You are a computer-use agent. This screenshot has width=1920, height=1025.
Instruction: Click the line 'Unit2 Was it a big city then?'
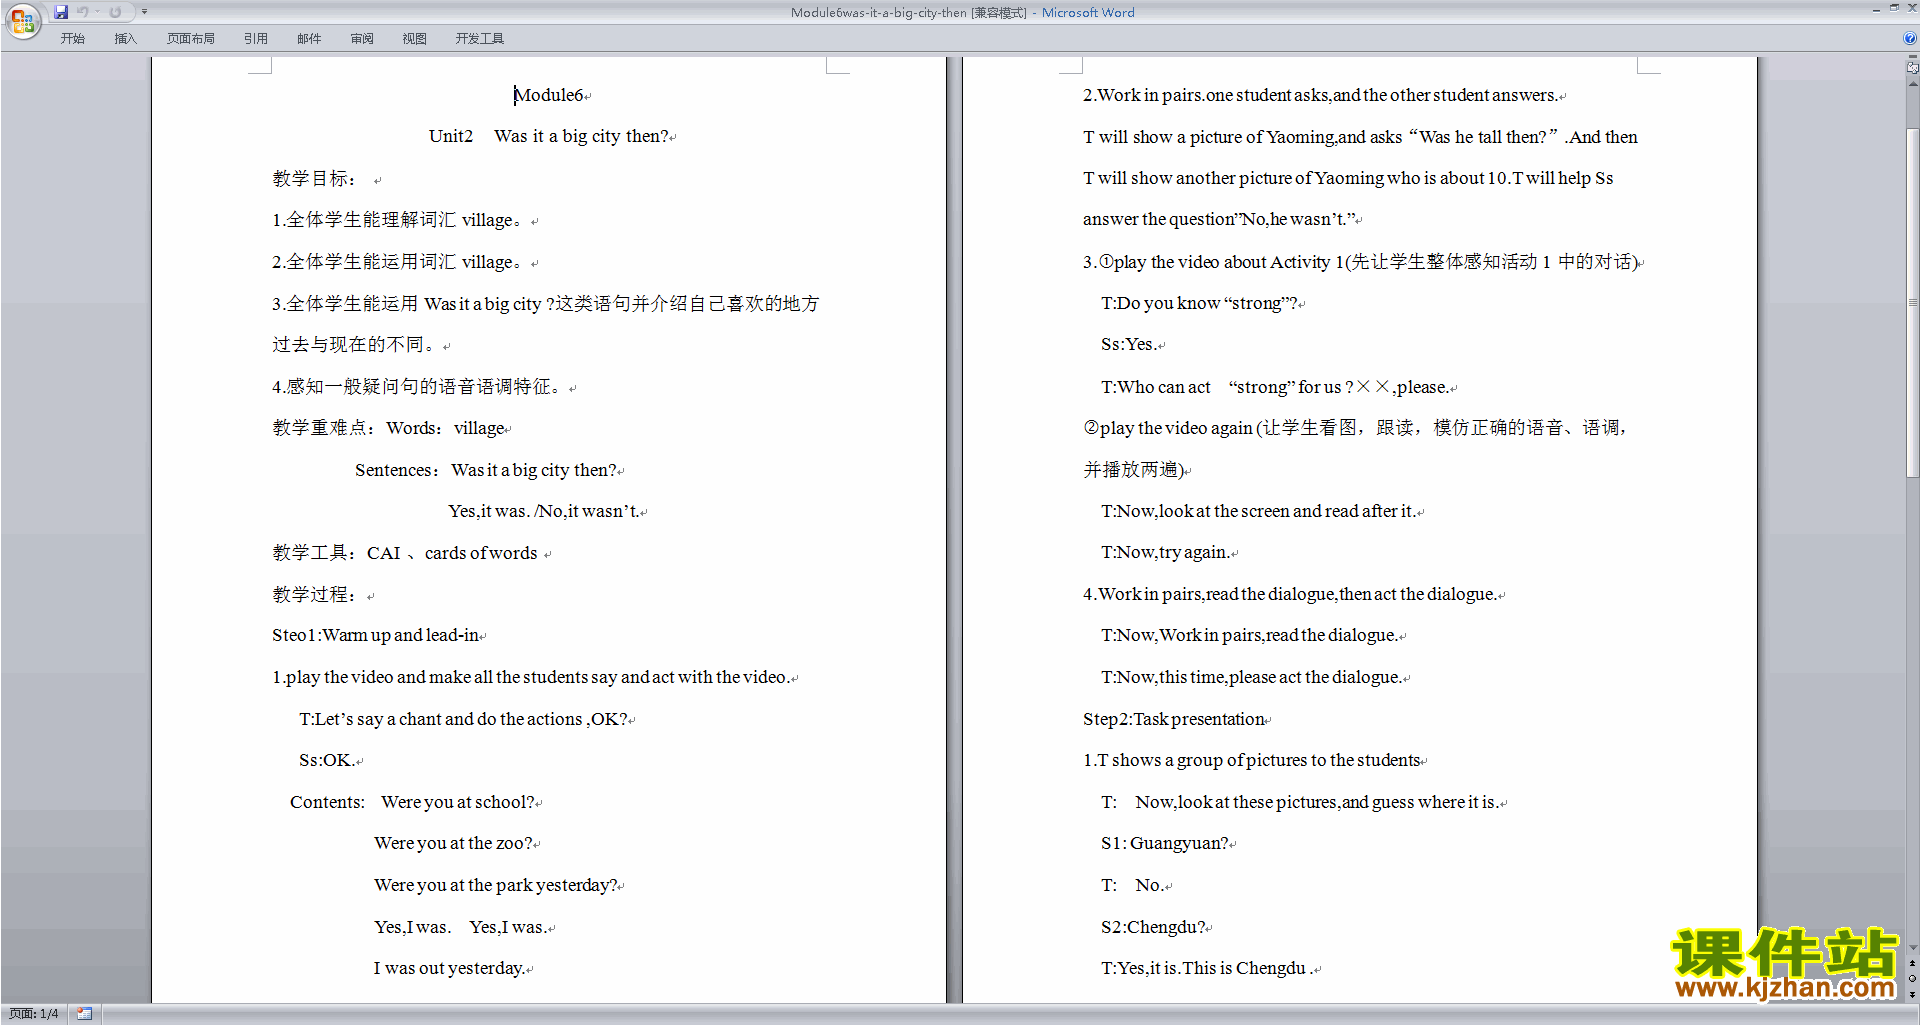pyautogui.click(x=551, y=136)
